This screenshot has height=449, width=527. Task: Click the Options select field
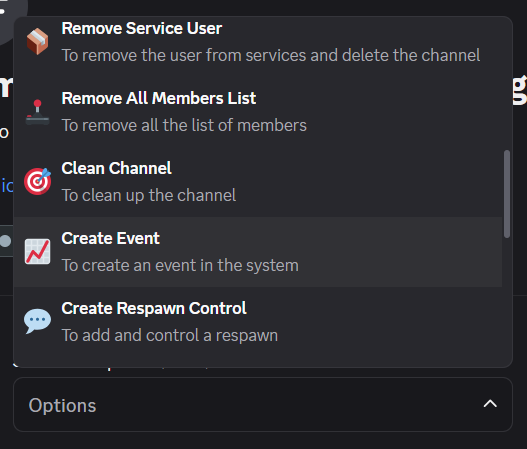click(x=263, y=405)
